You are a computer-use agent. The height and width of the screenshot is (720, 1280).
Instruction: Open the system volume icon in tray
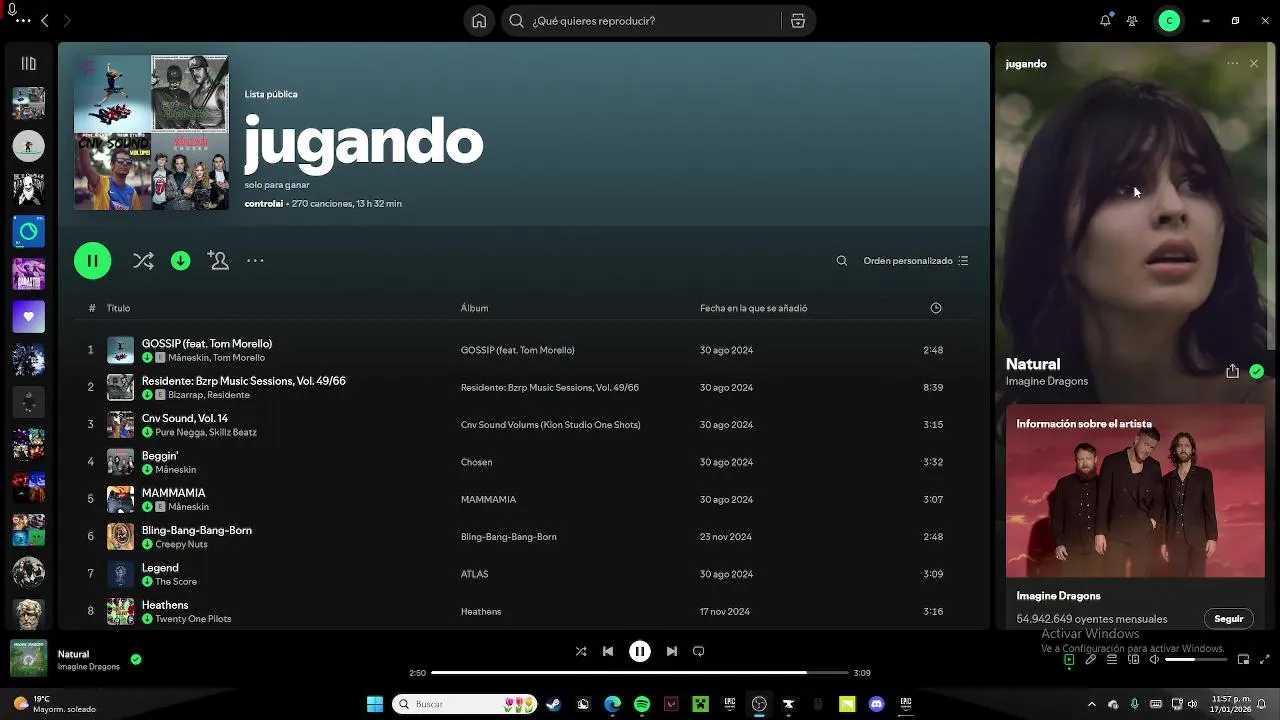pyautogui.click(x=1192, y=704)
